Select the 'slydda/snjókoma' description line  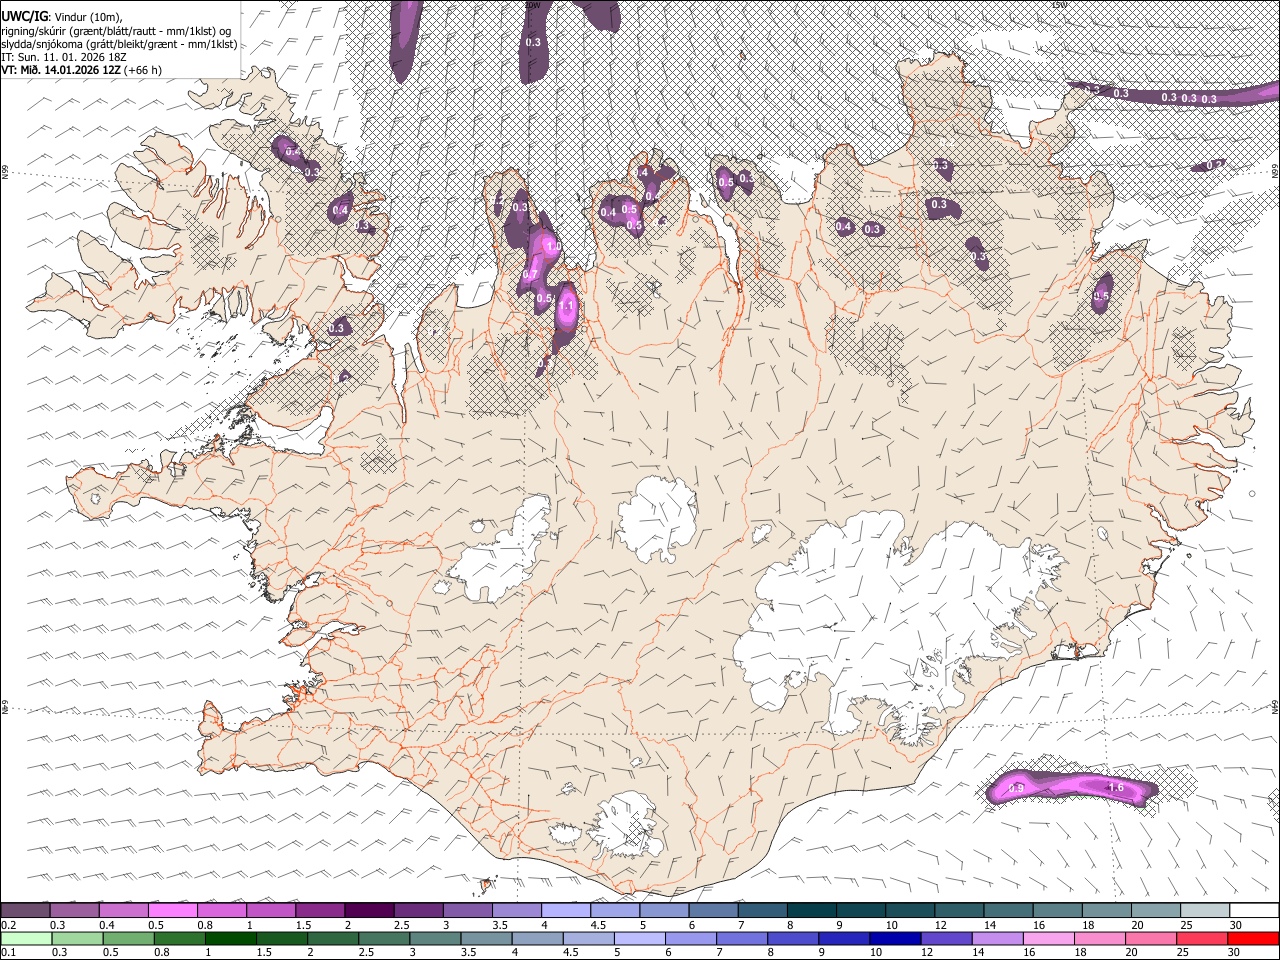click(119, 44)
